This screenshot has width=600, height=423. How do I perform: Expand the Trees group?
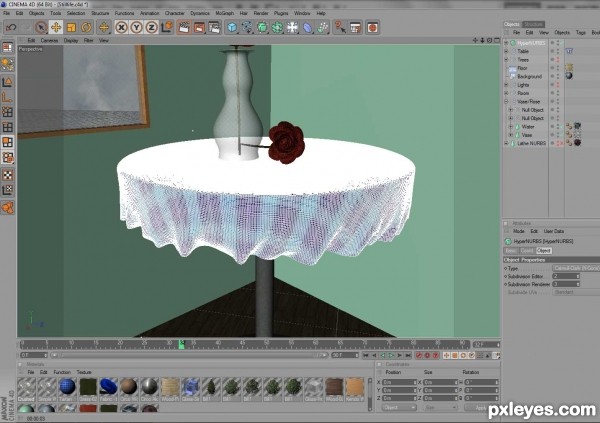(x=506, y=60)
